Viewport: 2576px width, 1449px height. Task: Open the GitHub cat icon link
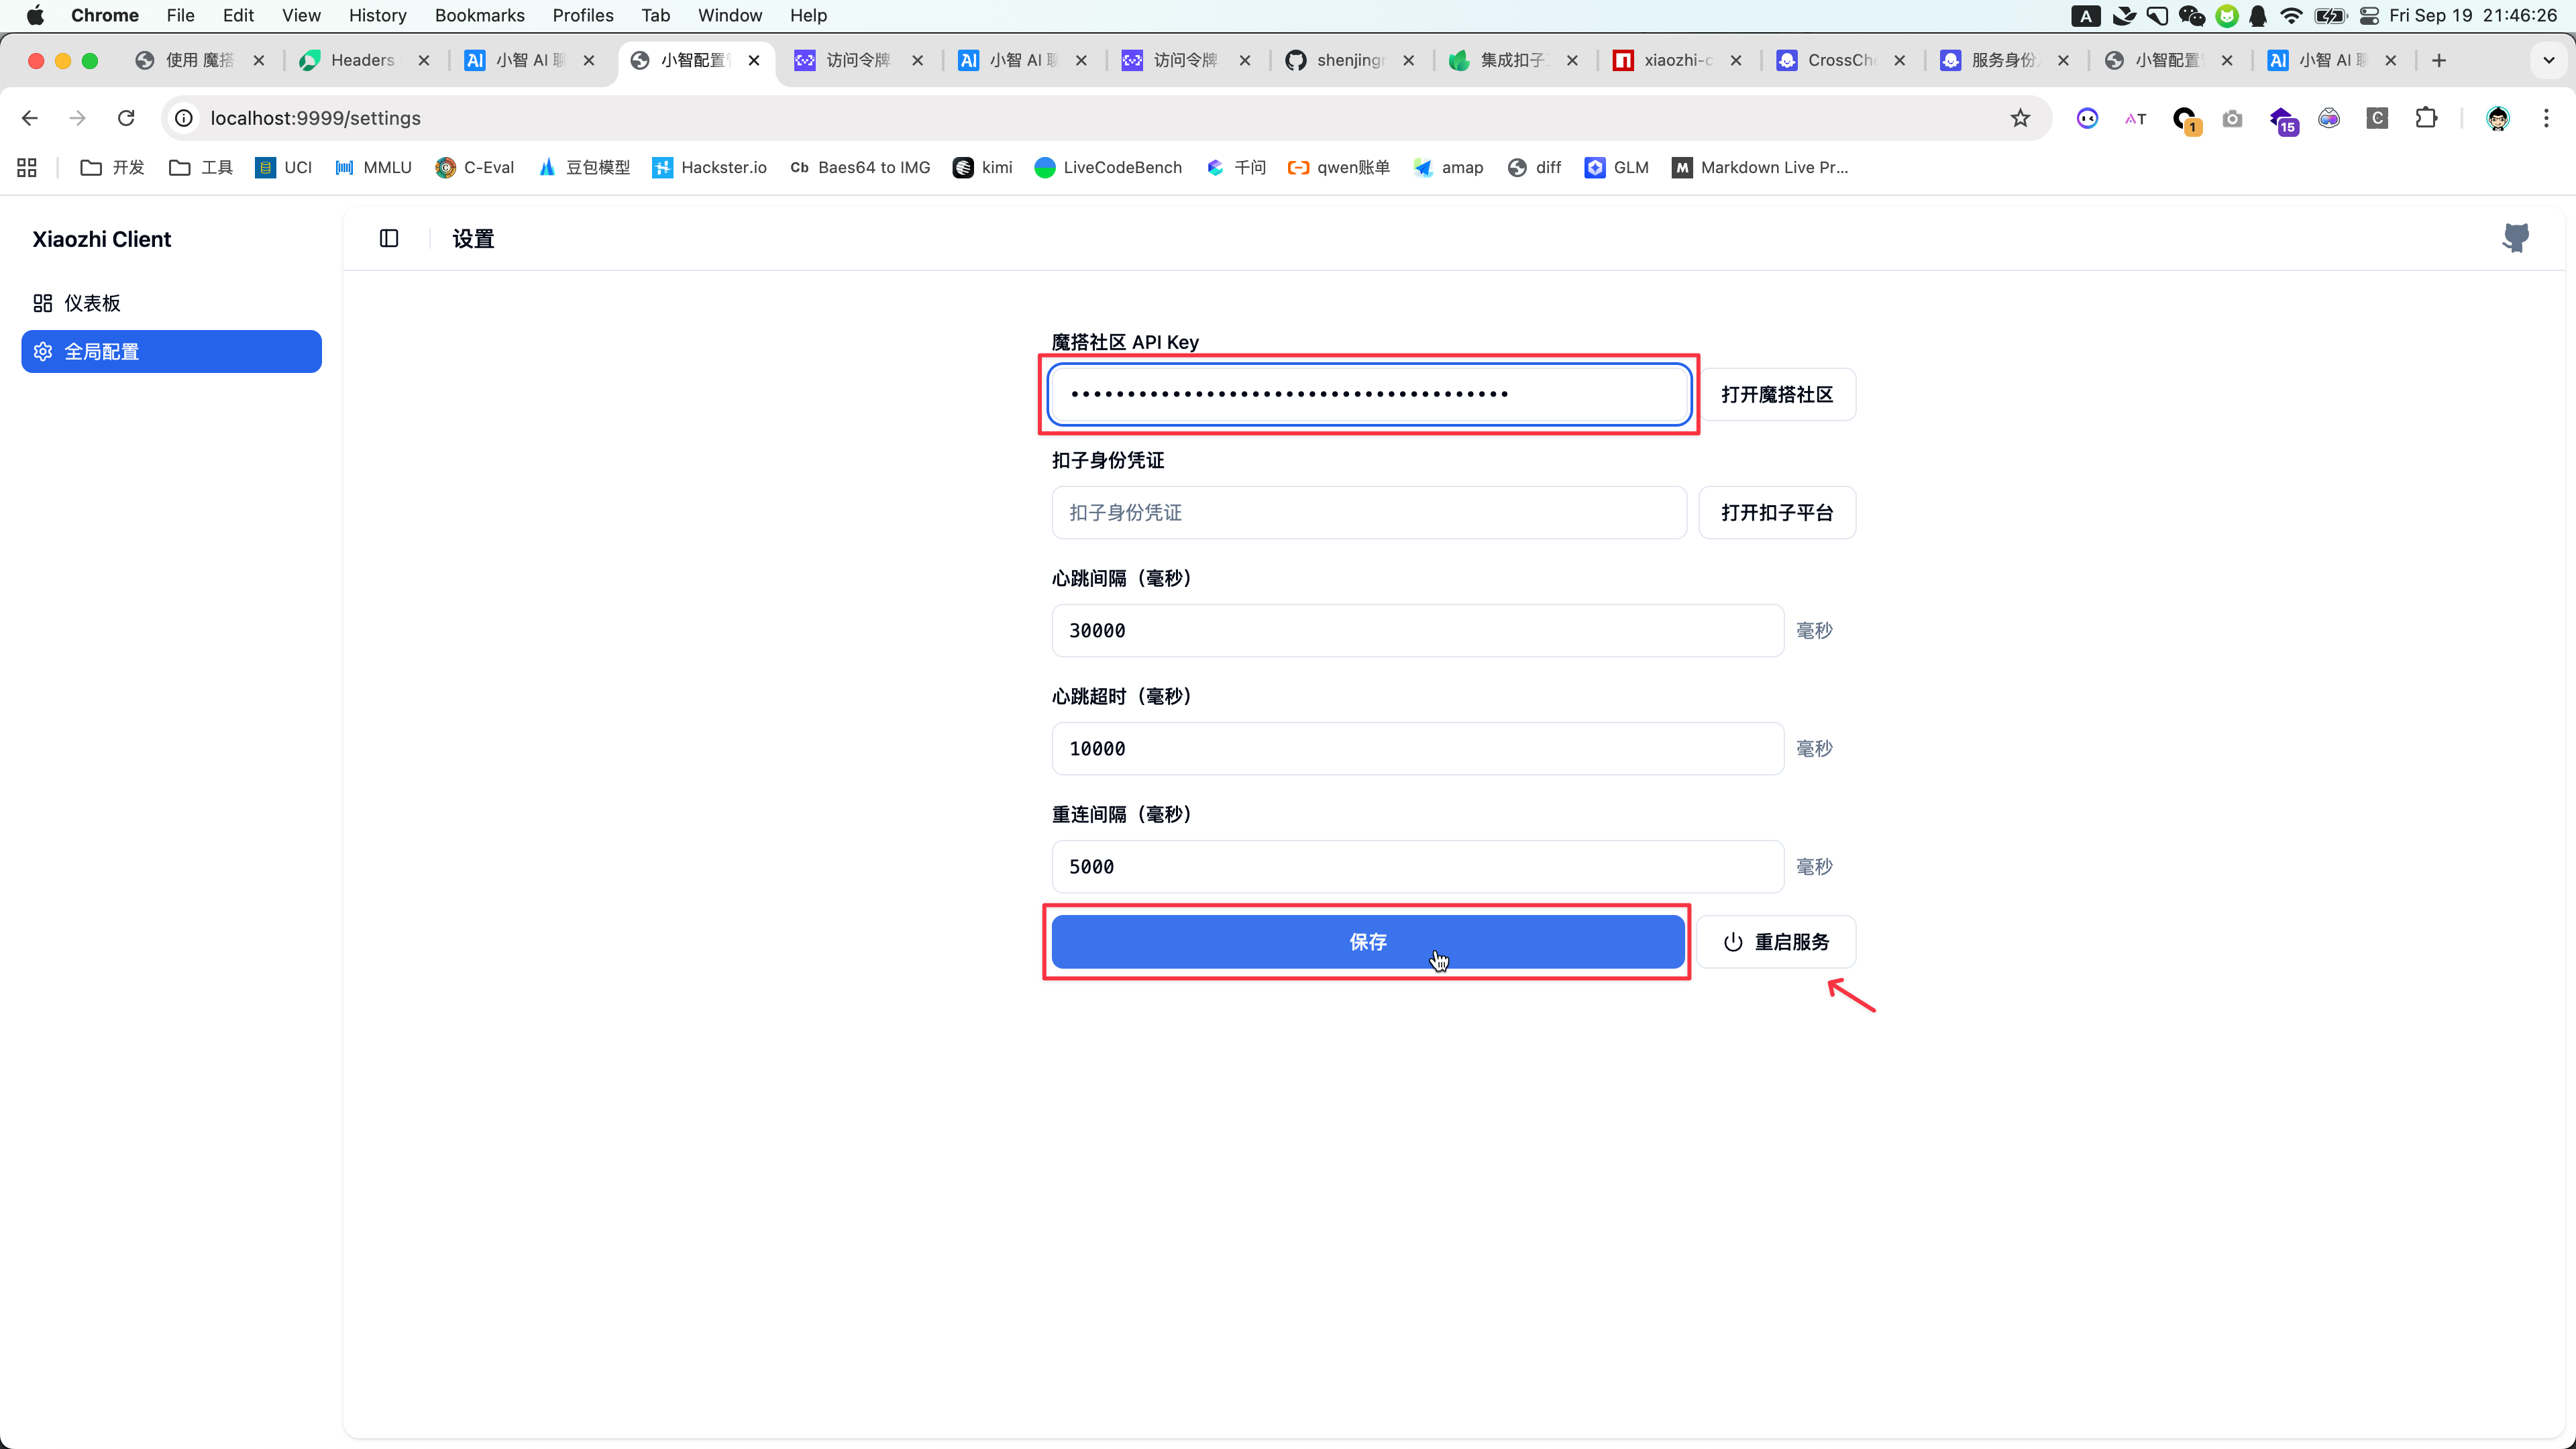coord(2515,238)
